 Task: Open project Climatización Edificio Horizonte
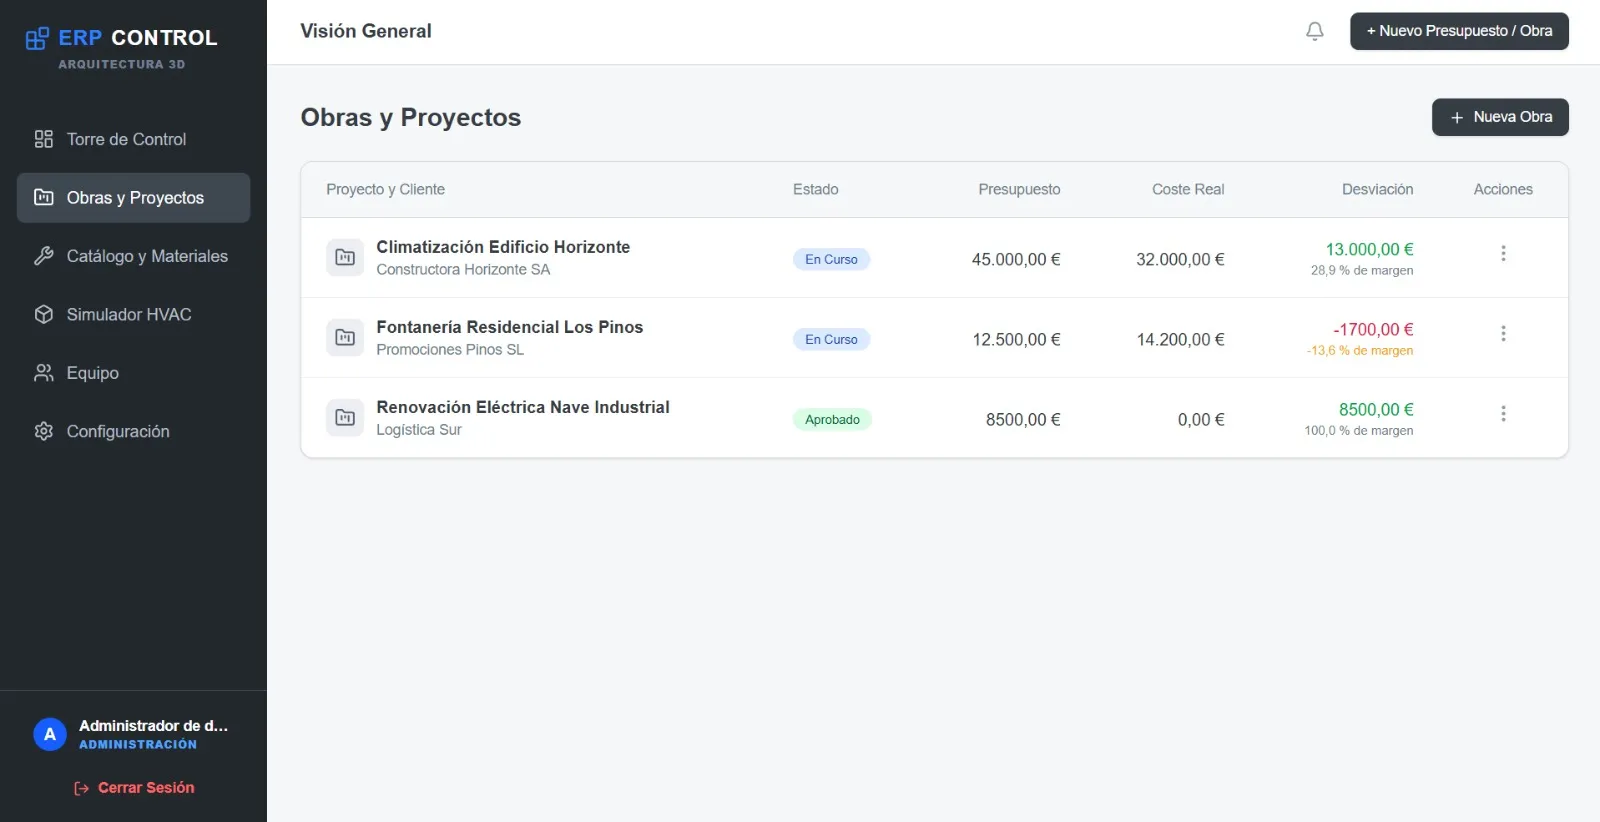(503, 247)
